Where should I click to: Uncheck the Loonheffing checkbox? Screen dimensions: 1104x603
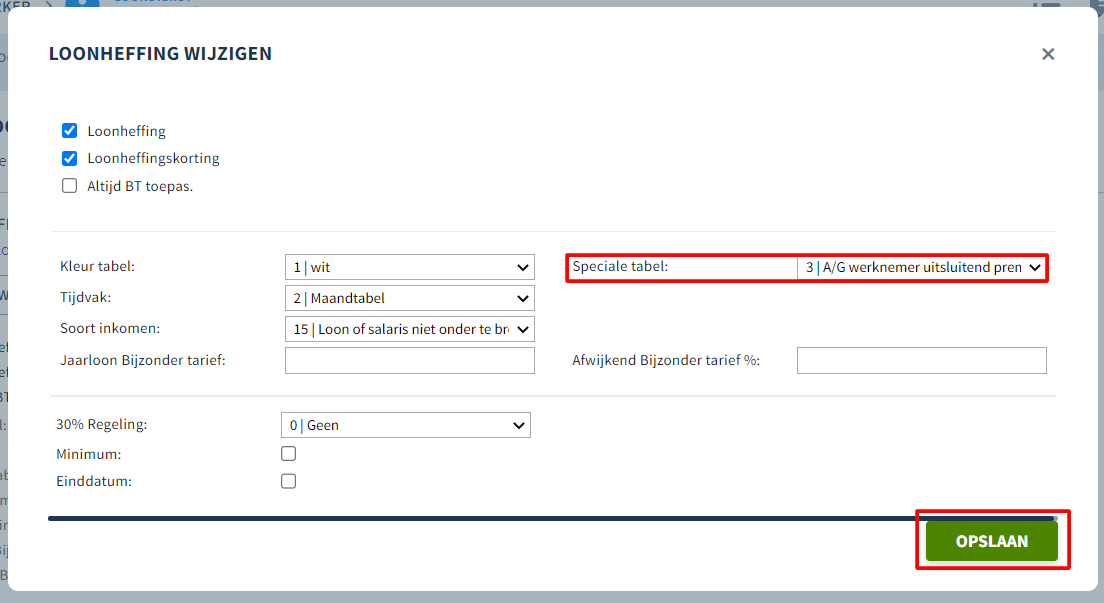(x=69, y=130)
